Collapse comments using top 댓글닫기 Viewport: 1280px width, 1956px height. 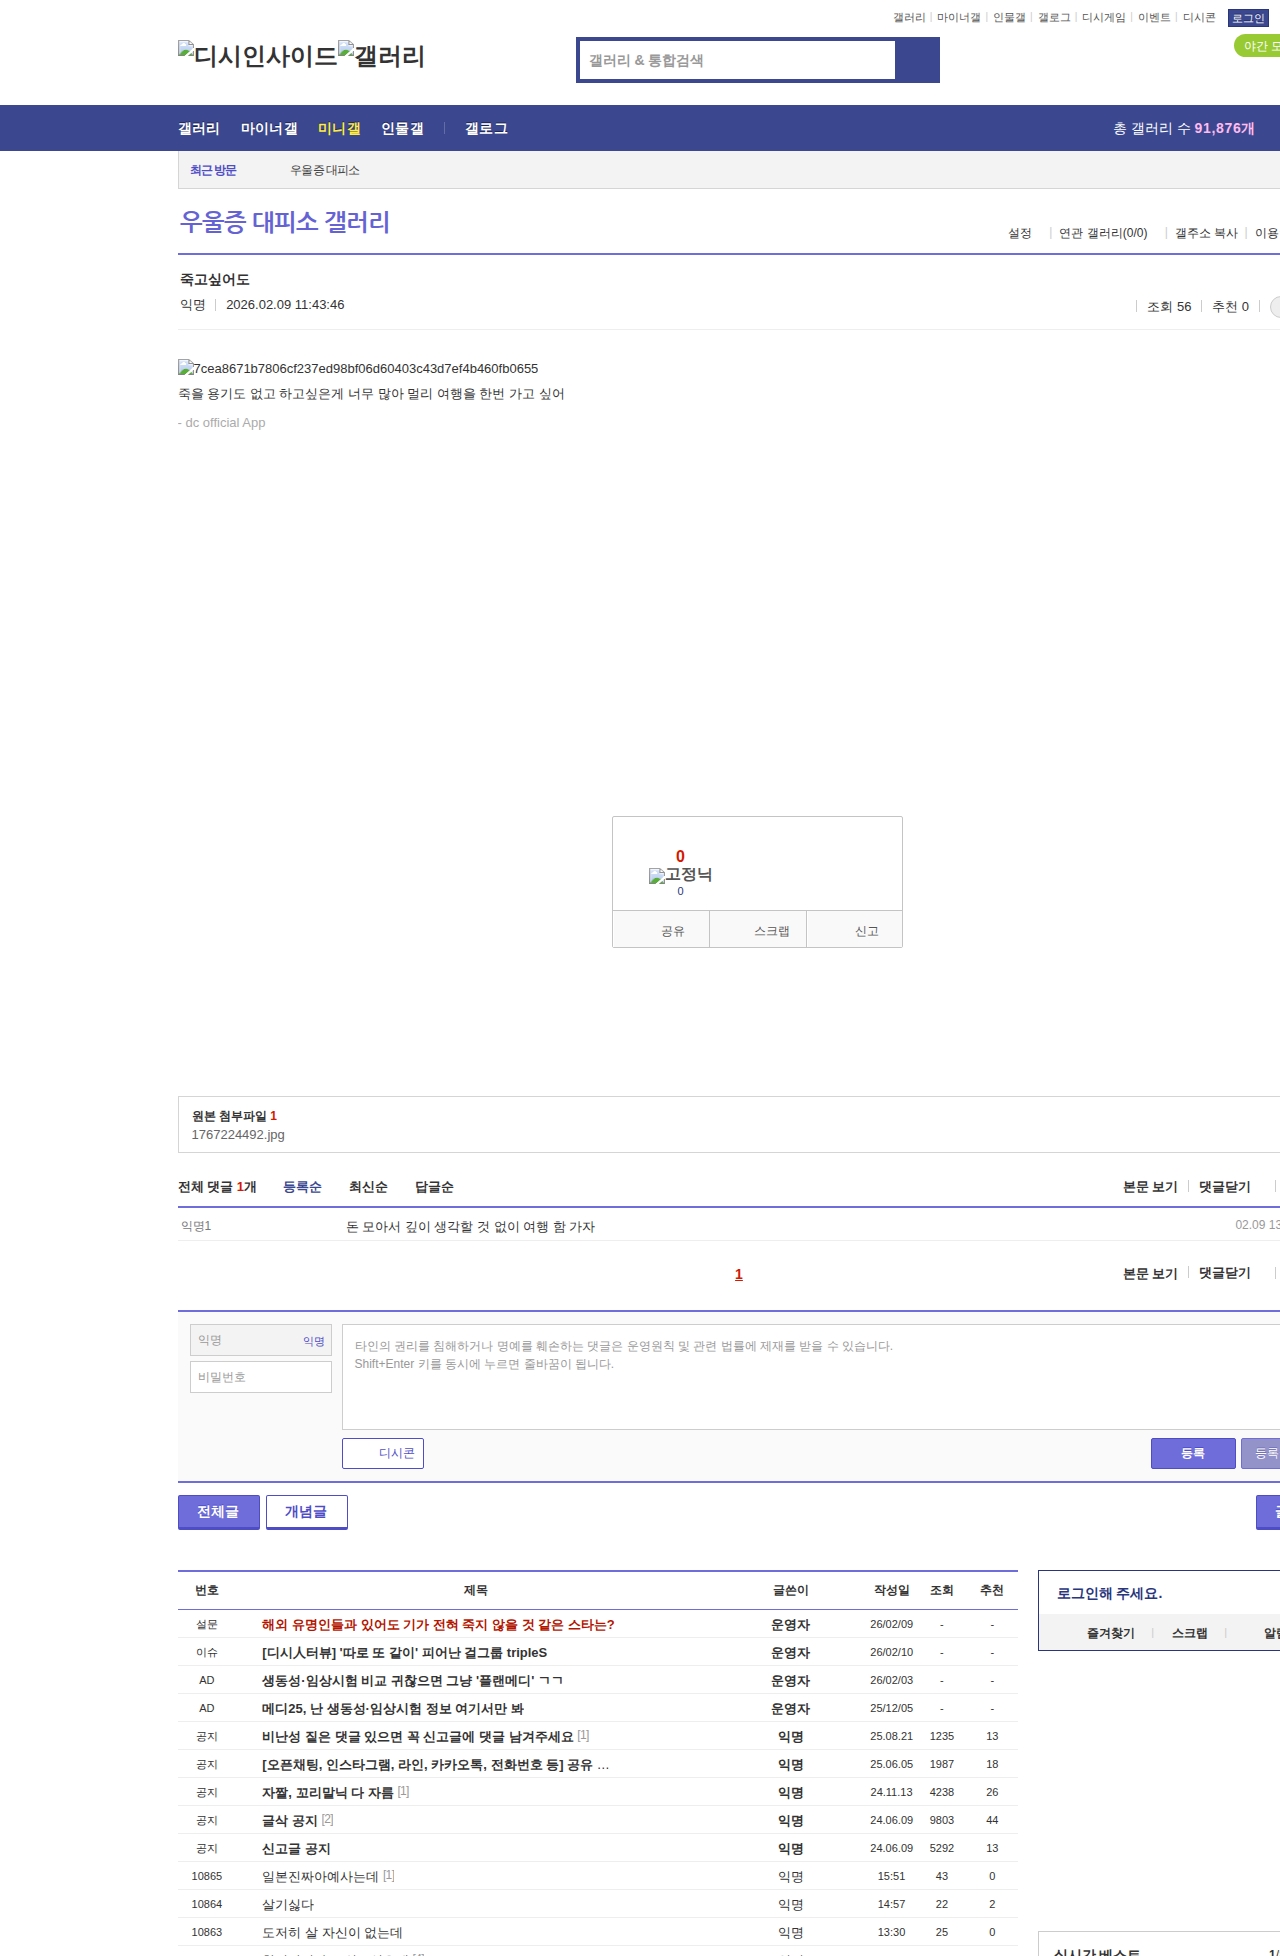(1224, 1187)
